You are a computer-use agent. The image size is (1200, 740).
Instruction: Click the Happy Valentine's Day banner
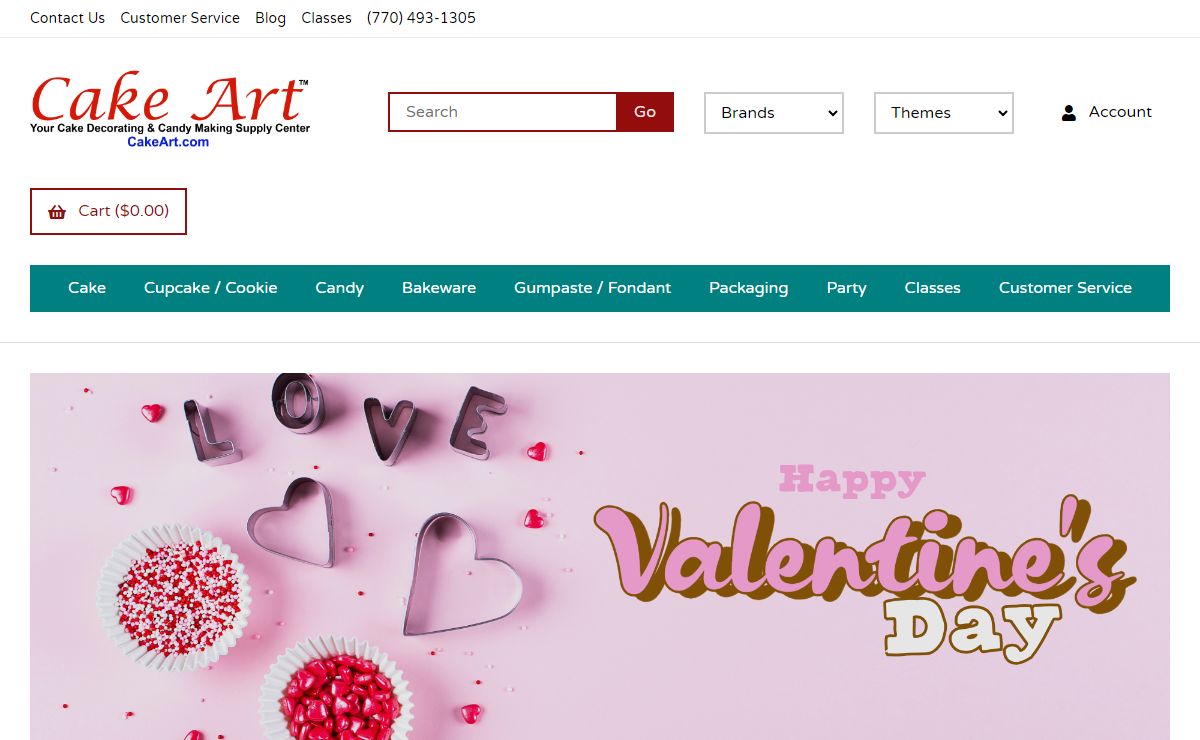click(600, 556)
